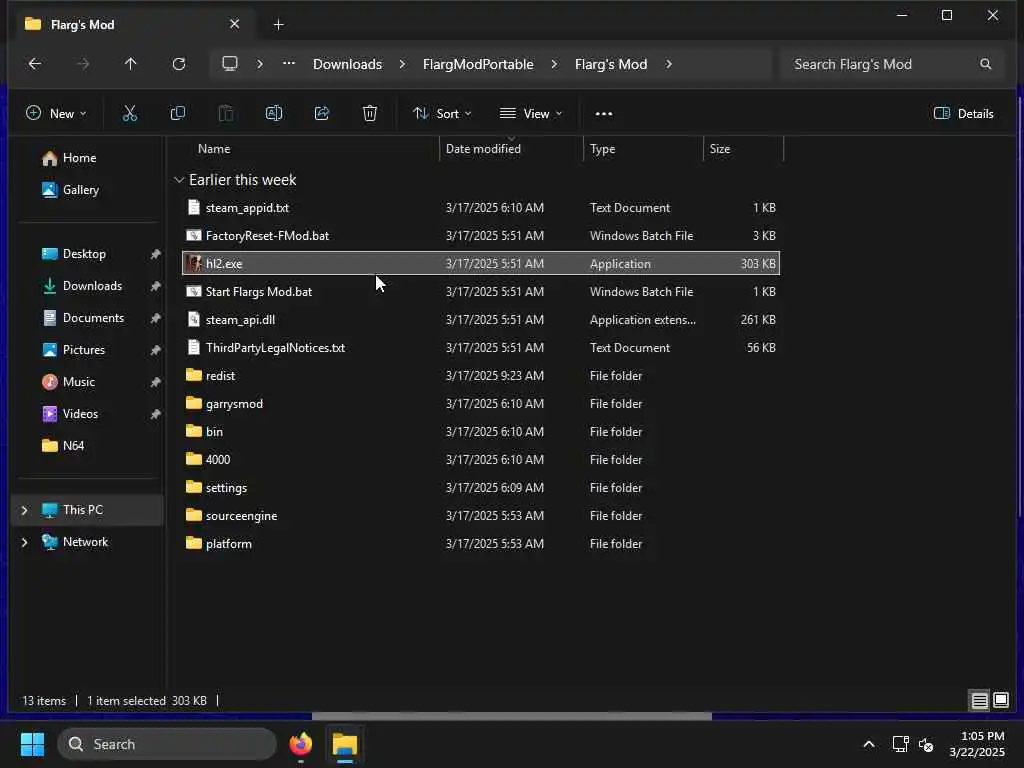Select the redist folder
Screen dimensions: 1024x768
481,376
